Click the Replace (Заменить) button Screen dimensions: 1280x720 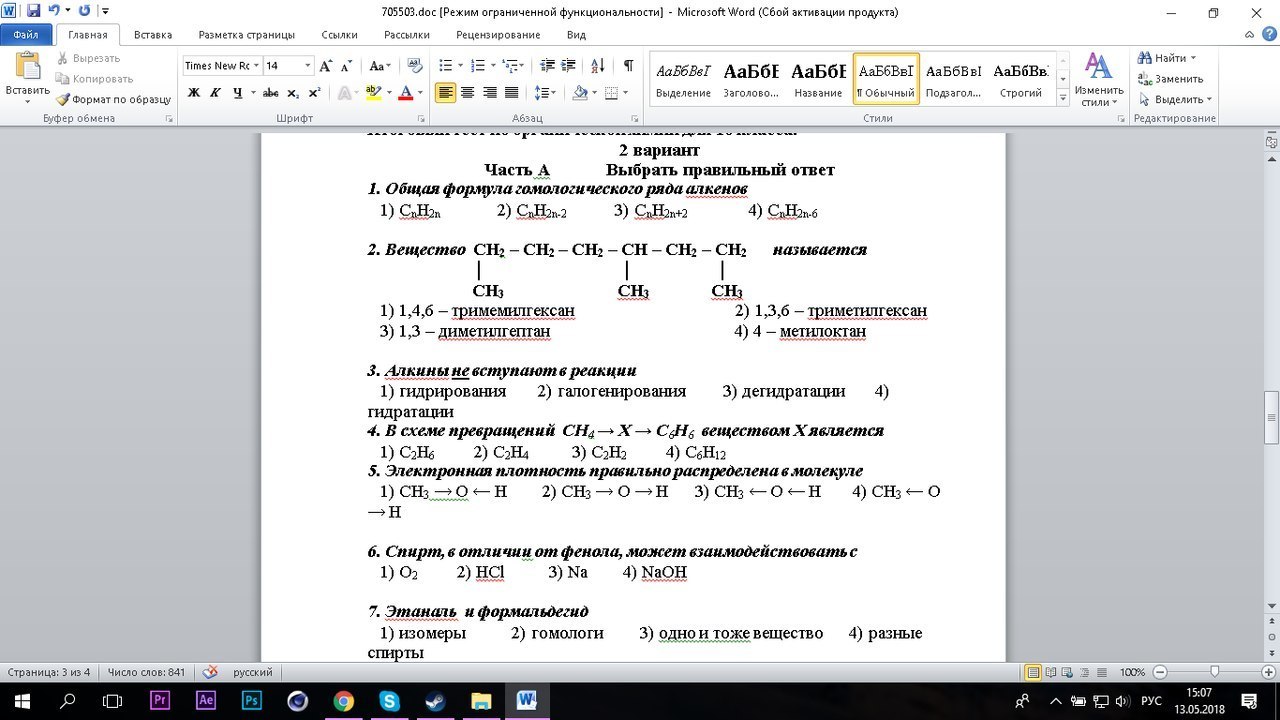click(x=1170, y=79)
